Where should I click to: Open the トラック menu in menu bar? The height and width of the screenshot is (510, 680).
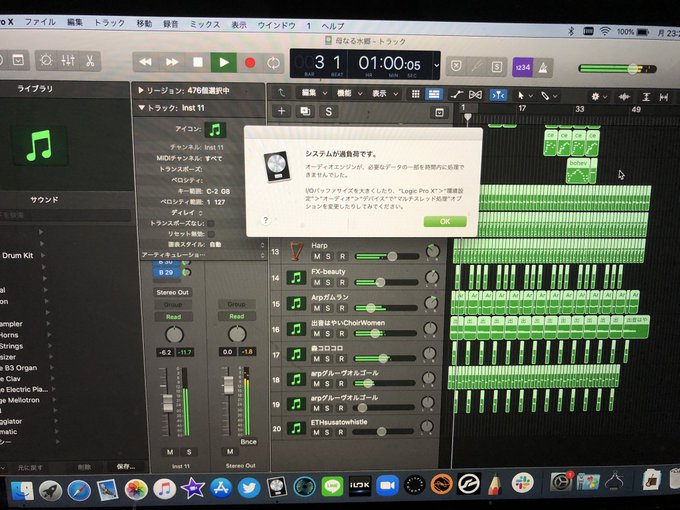click(x=109, y=23)
